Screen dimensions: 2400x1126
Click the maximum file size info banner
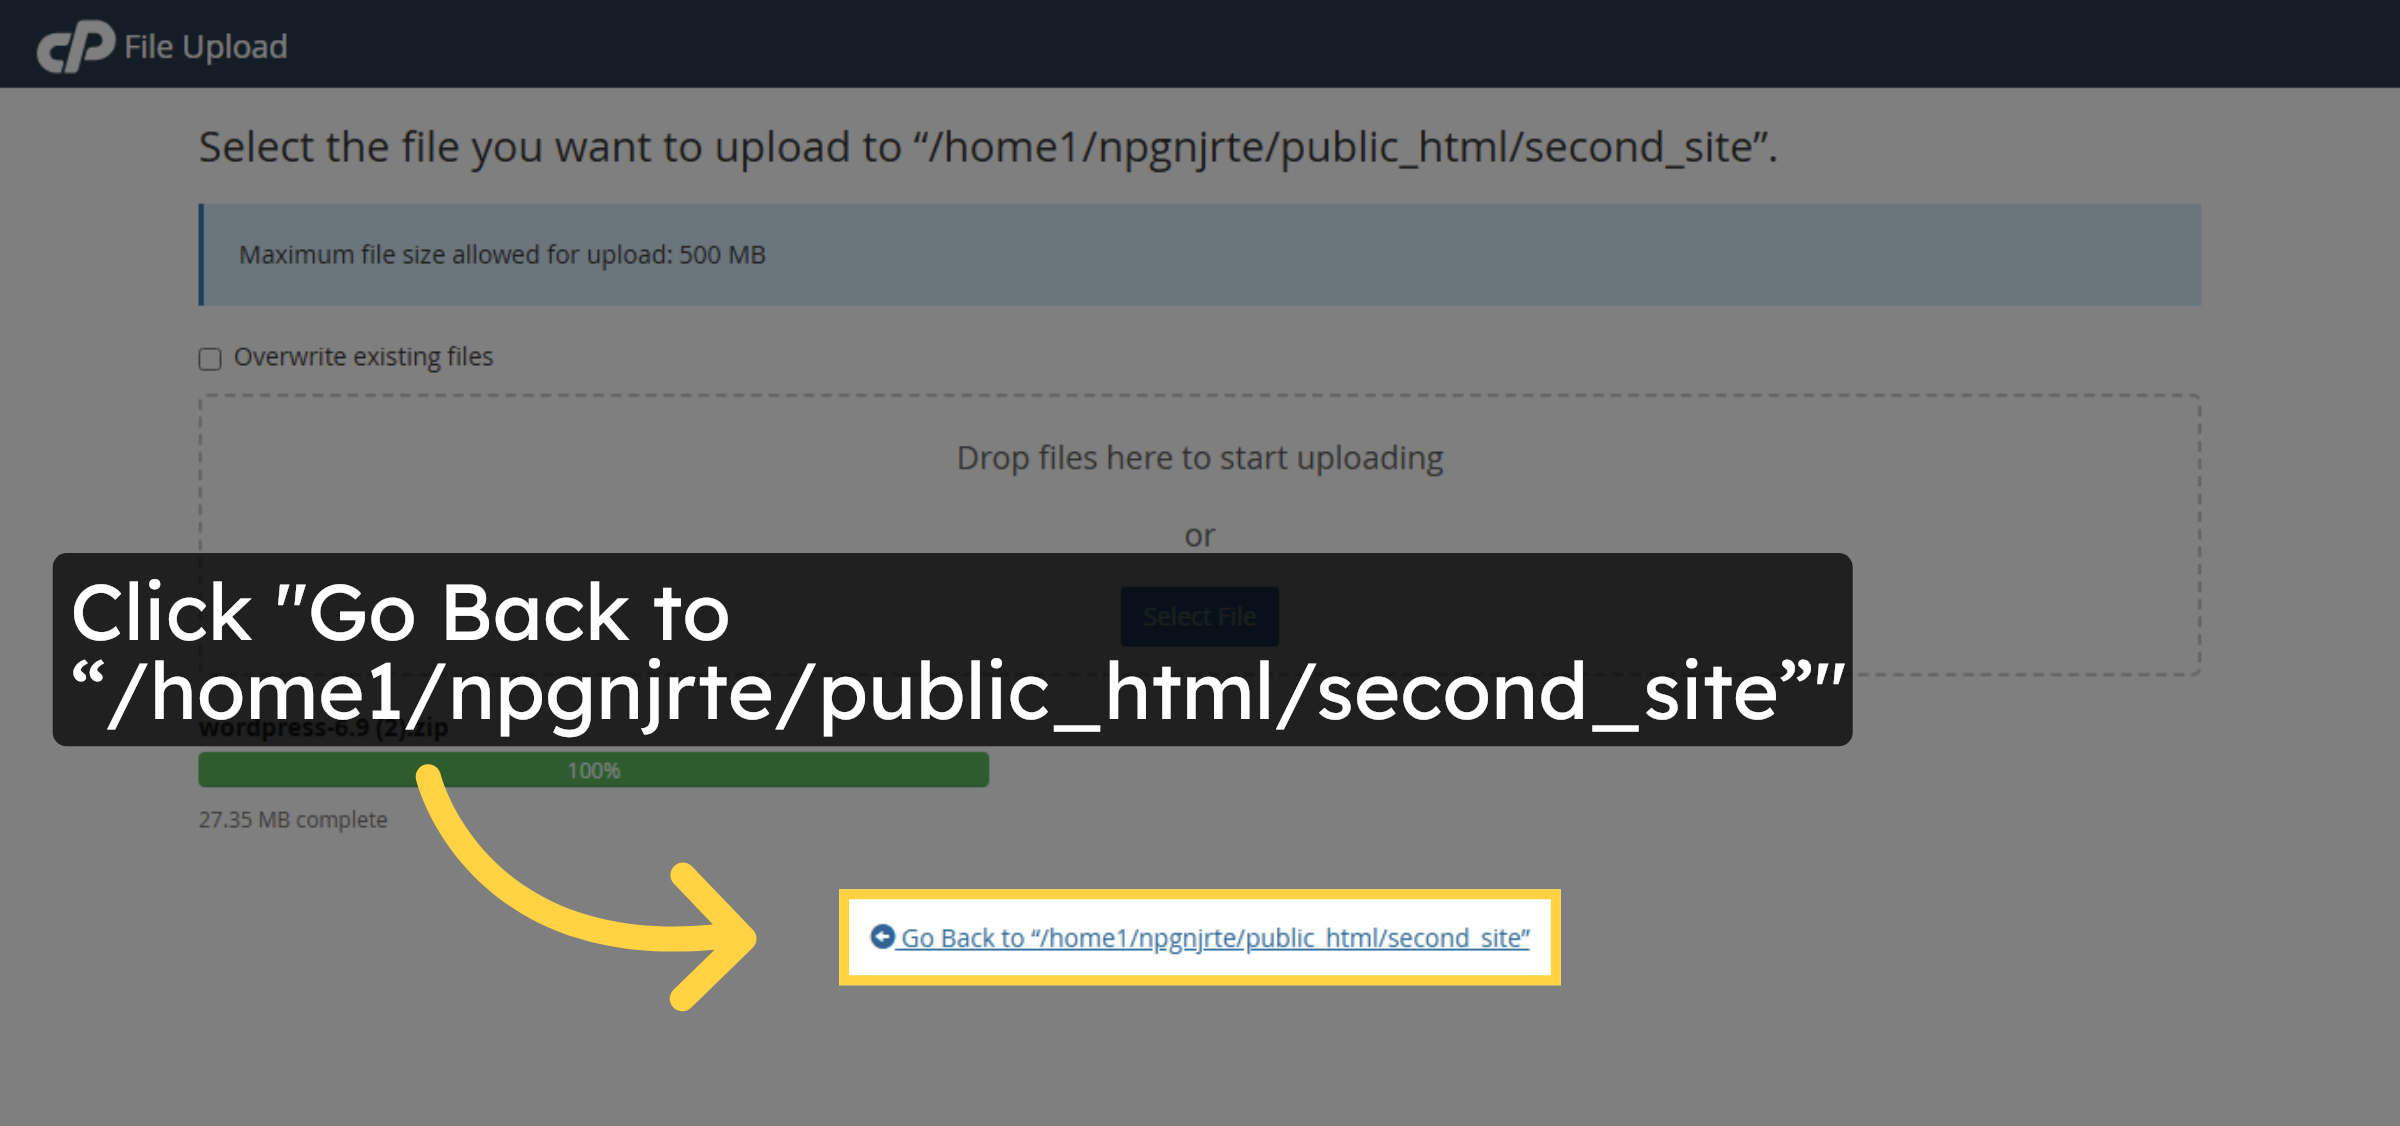click(1199, 255)
